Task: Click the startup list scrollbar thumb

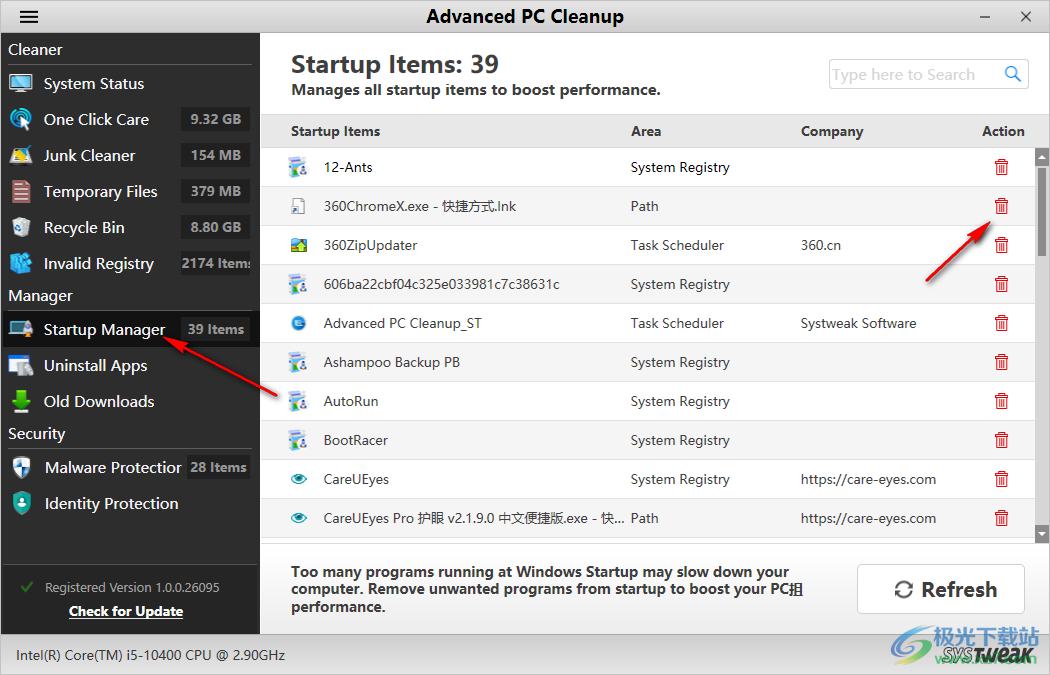Action: point(1041,212)
